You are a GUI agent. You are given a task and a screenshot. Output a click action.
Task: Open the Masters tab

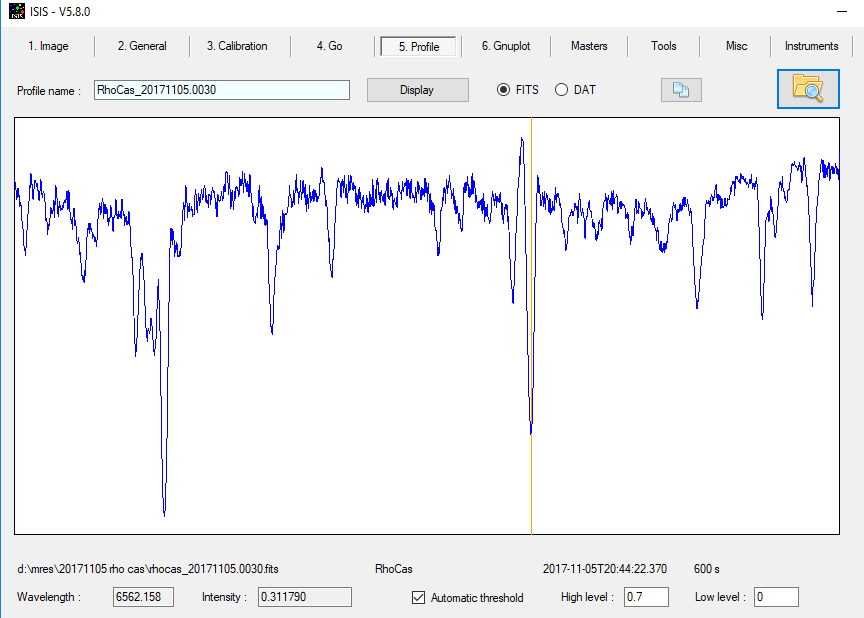coord(589,46)
